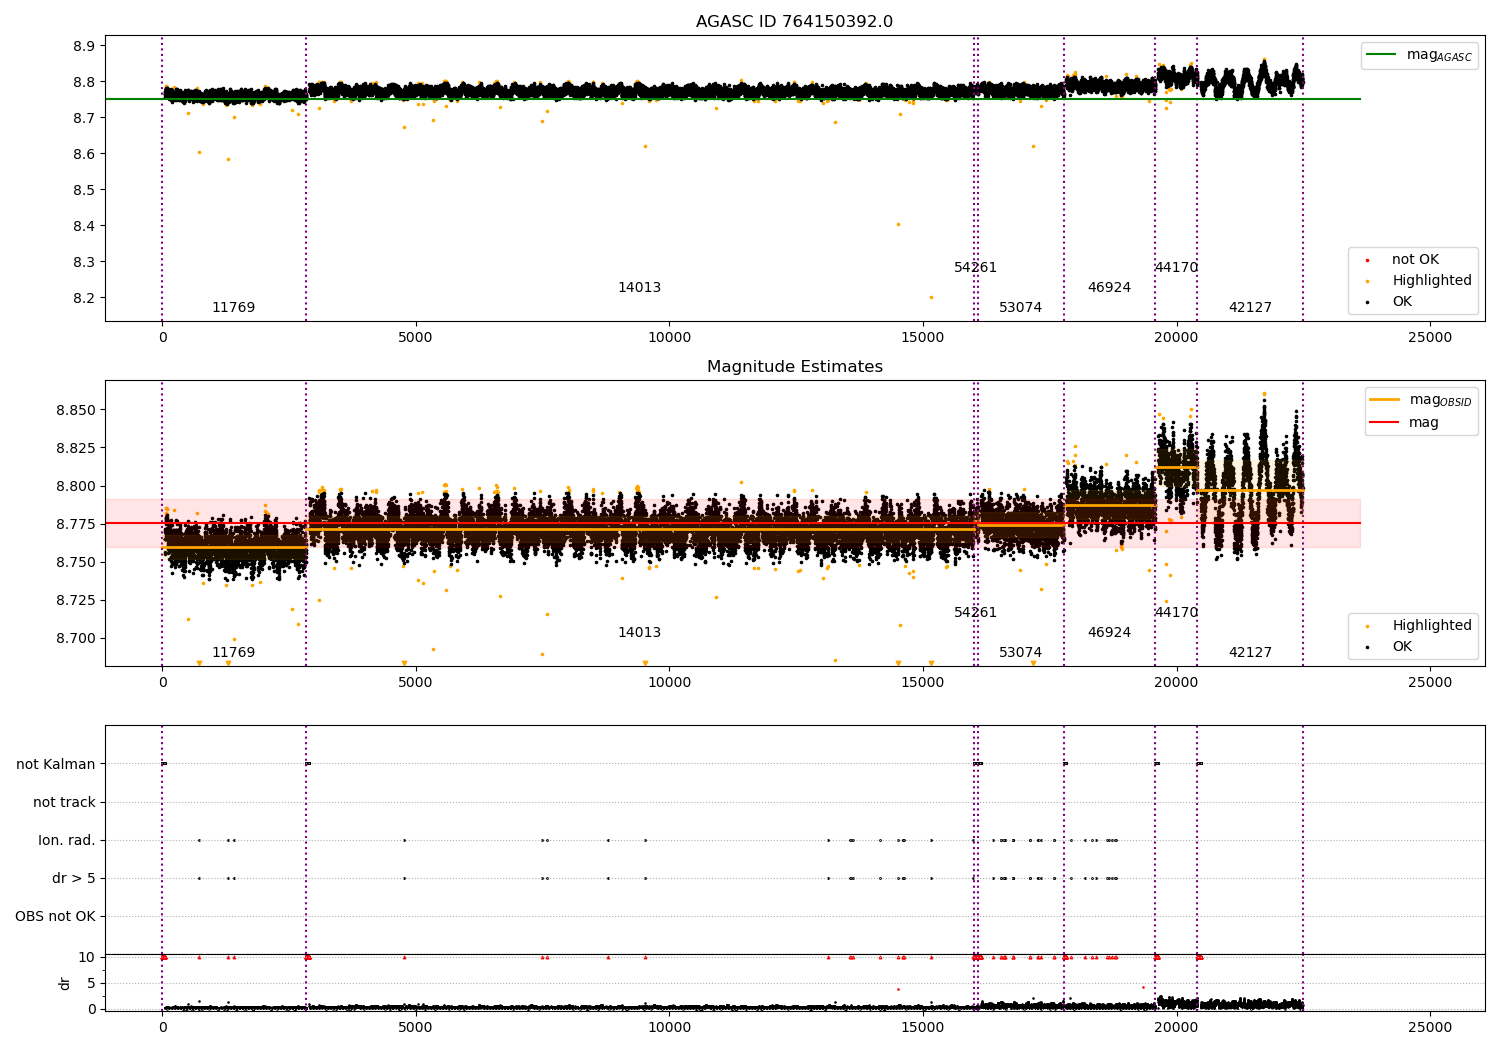Click the "OBS not OK" row label
This screenshot has height=1050, width=1500.
55,917
